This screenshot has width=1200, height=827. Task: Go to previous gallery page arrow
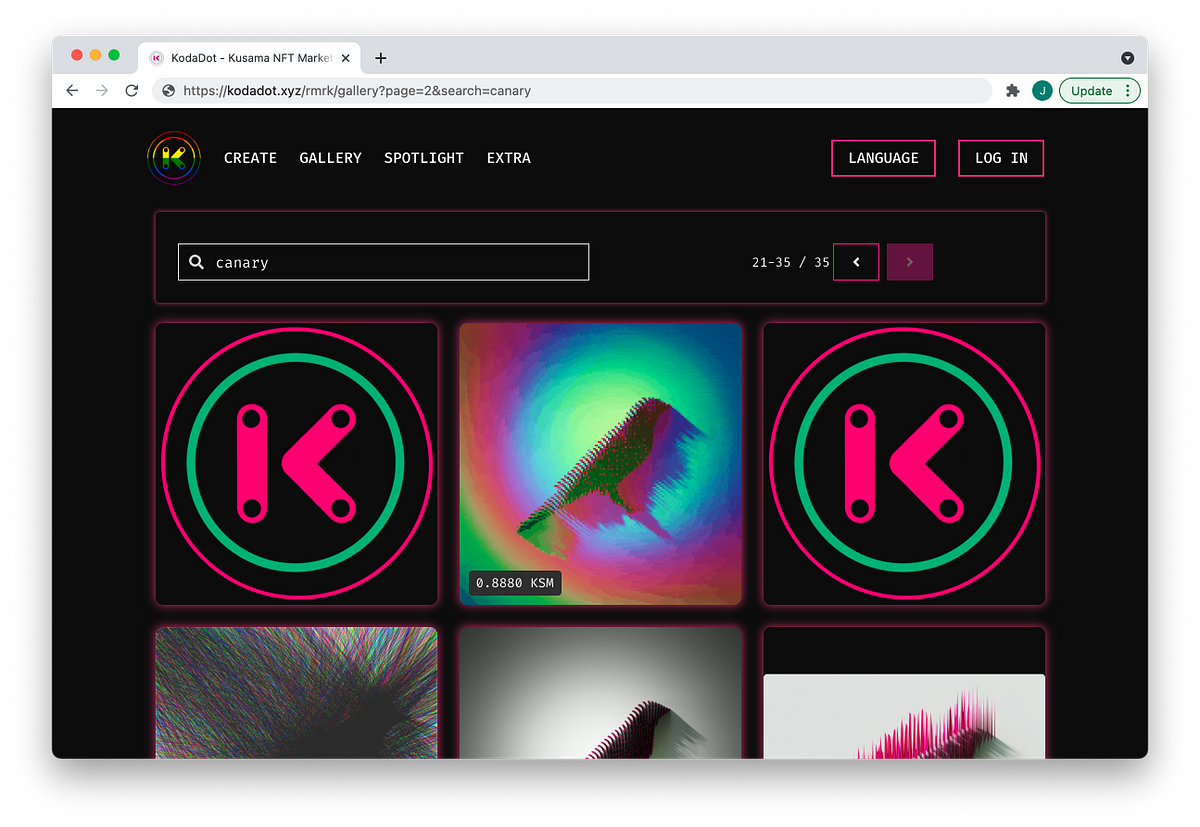pyautogui.click(x=856, y=262)
